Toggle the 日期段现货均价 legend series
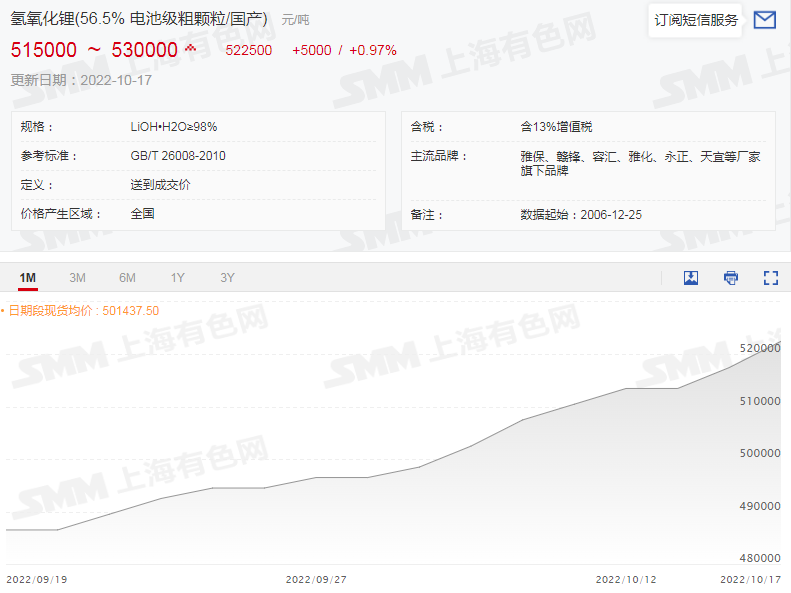The width and height of the screenshot is (791, 593). coord(80,311)
